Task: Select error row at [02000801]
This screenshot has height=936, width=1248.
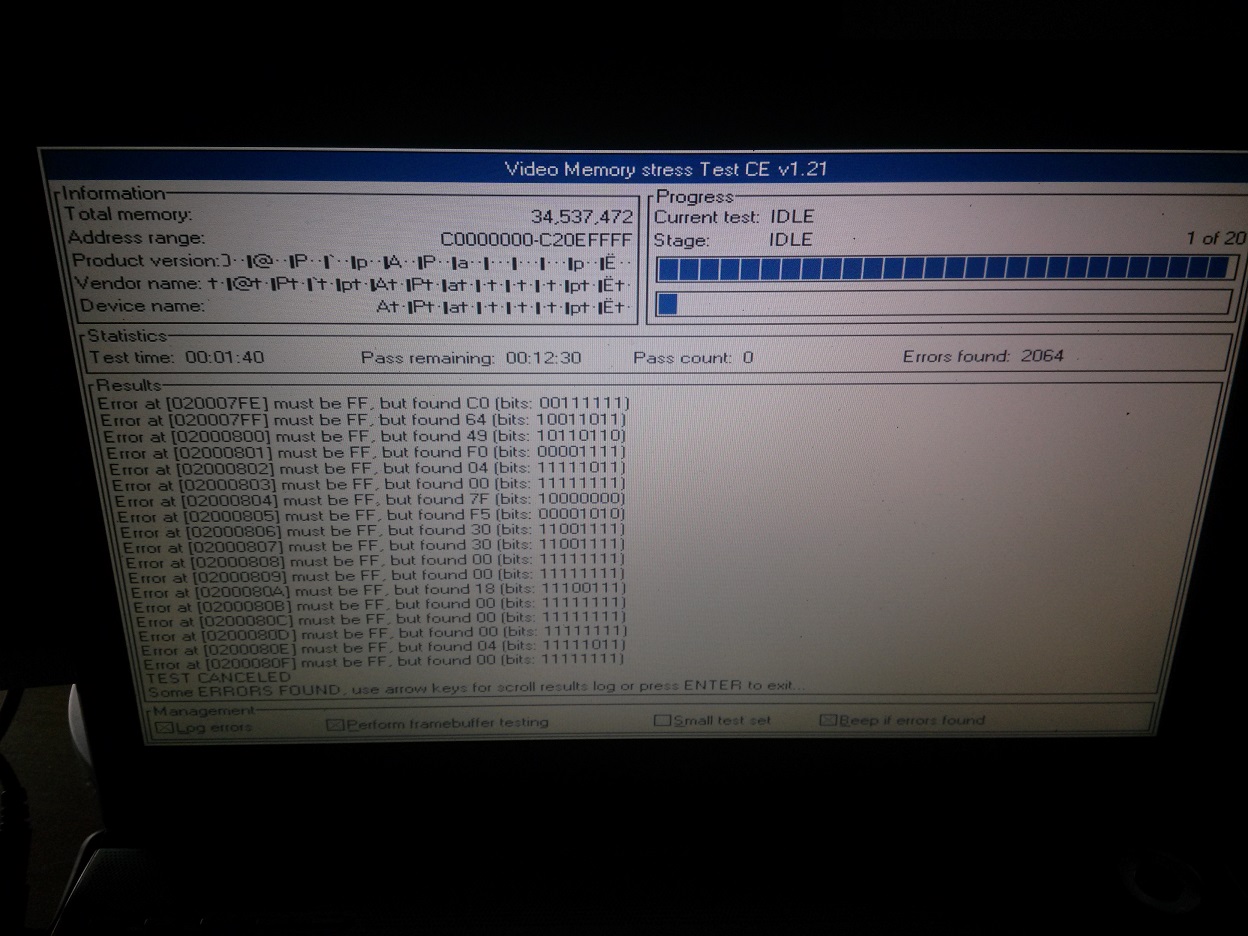Action: [366, 452]
